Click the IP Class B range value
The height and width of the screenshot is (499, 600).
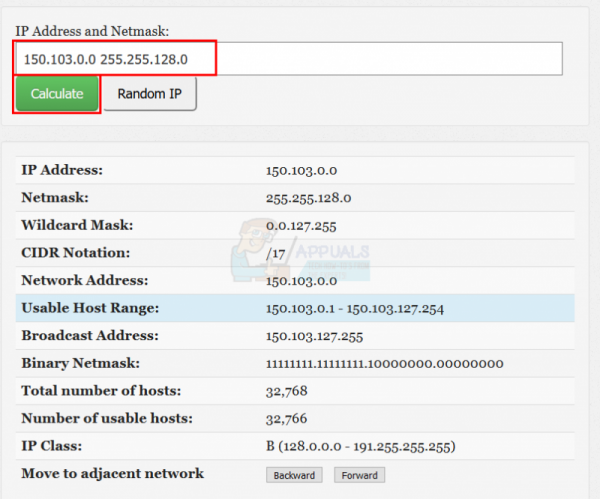click(360, 447)
